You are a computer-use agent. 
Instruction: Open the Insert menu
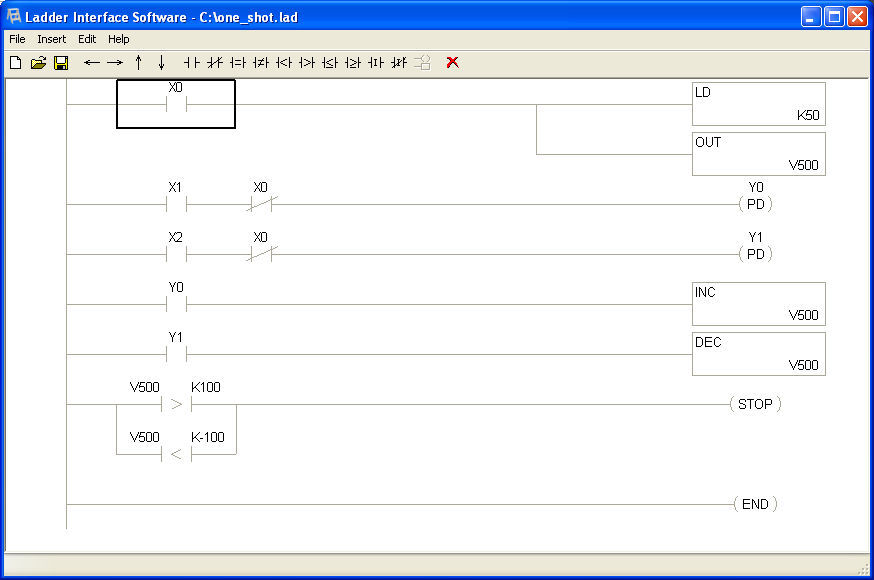tap(51, 39)
